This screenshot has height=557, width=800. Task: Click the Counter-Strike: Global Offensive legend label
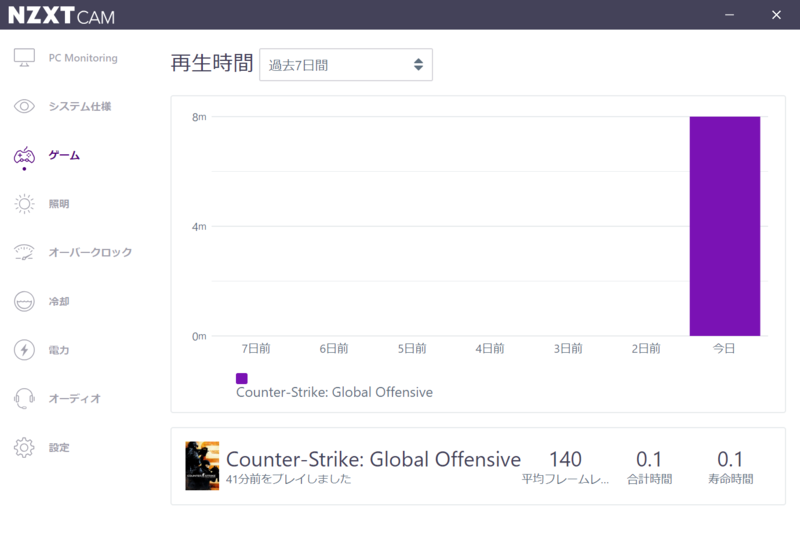click(334, 392)
